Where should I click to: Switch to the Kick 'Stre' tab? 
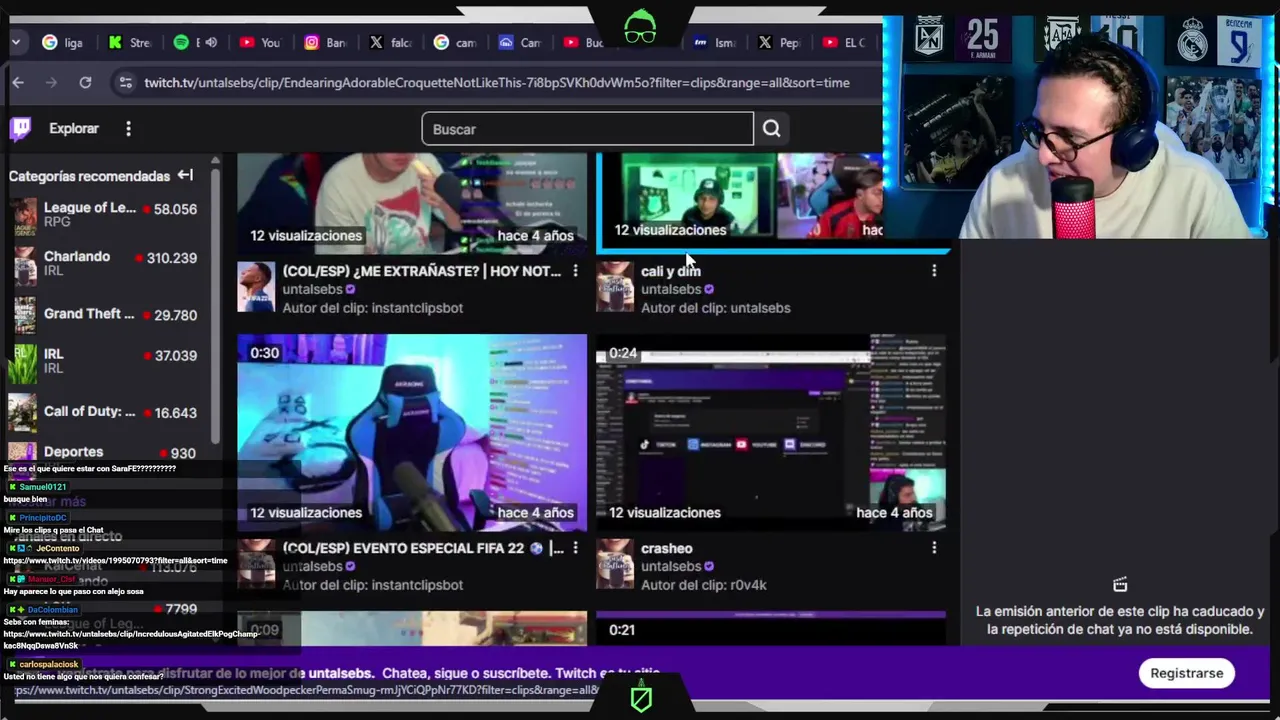(129, 42)
